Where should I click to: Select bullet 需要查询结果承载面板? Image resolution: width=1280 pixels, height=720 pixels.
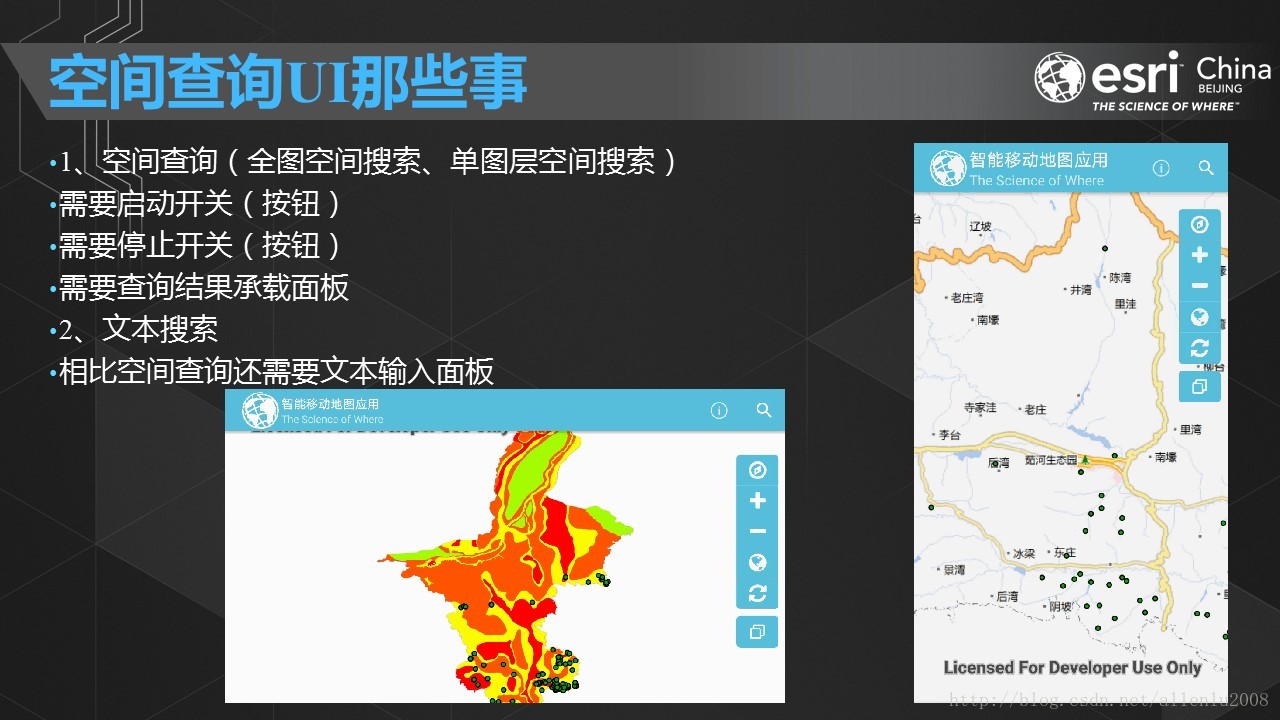tap(204, 288)
